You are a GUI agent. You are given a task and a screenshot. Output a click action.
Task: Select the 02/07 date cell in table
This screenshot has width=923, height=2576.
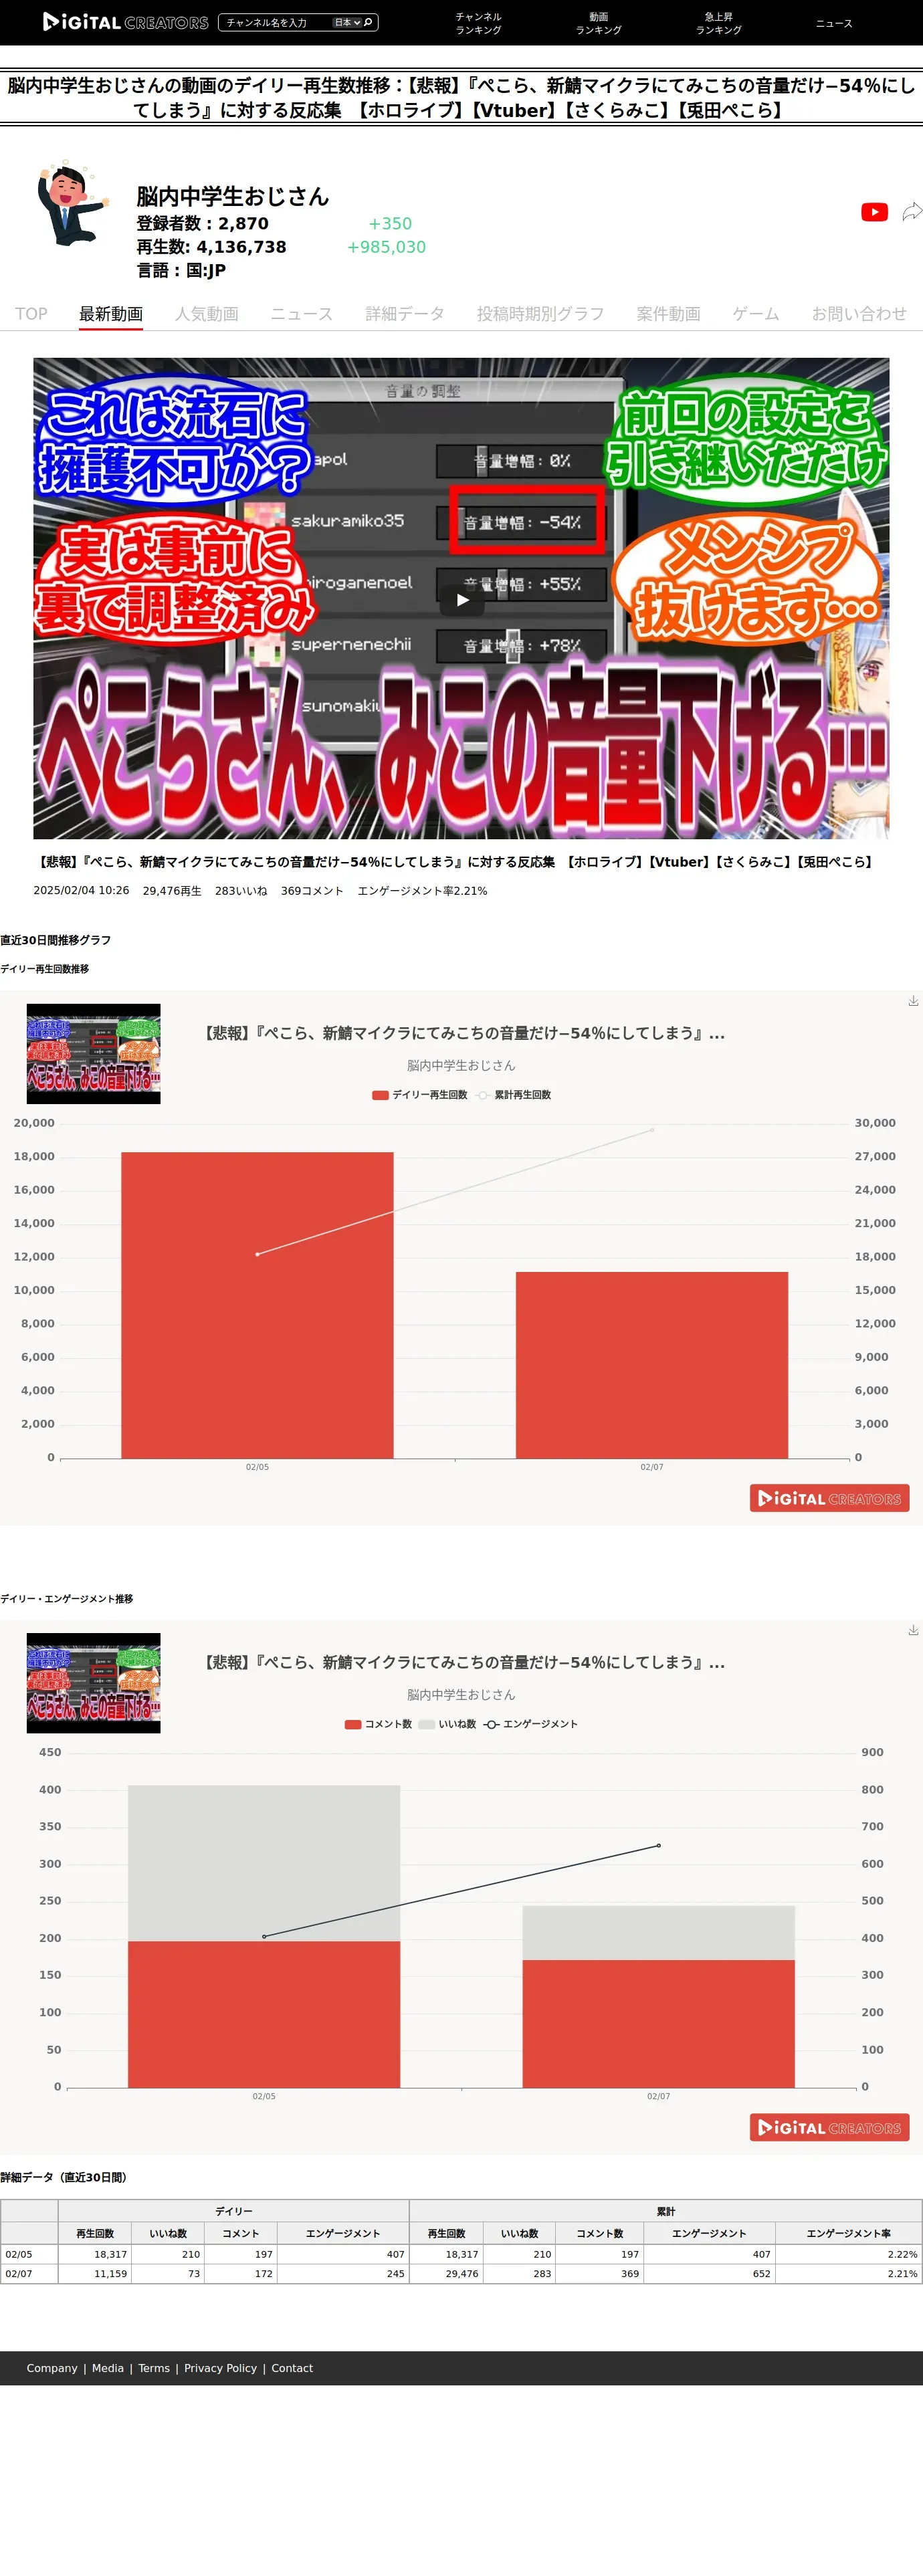click(29, 2274)
